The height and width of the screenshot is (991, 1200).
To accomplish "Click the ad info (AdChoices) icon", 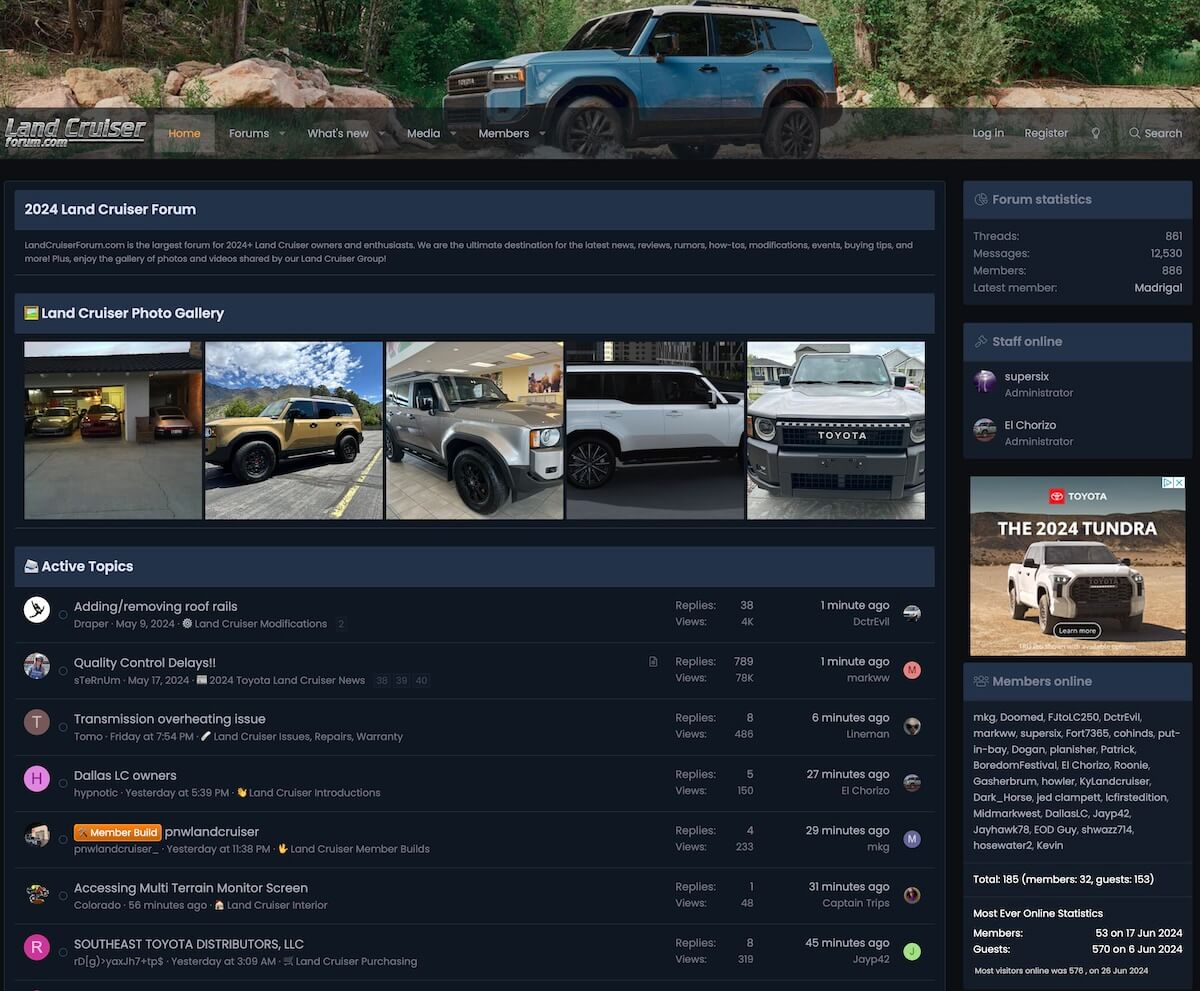I will click(1167, 483).
